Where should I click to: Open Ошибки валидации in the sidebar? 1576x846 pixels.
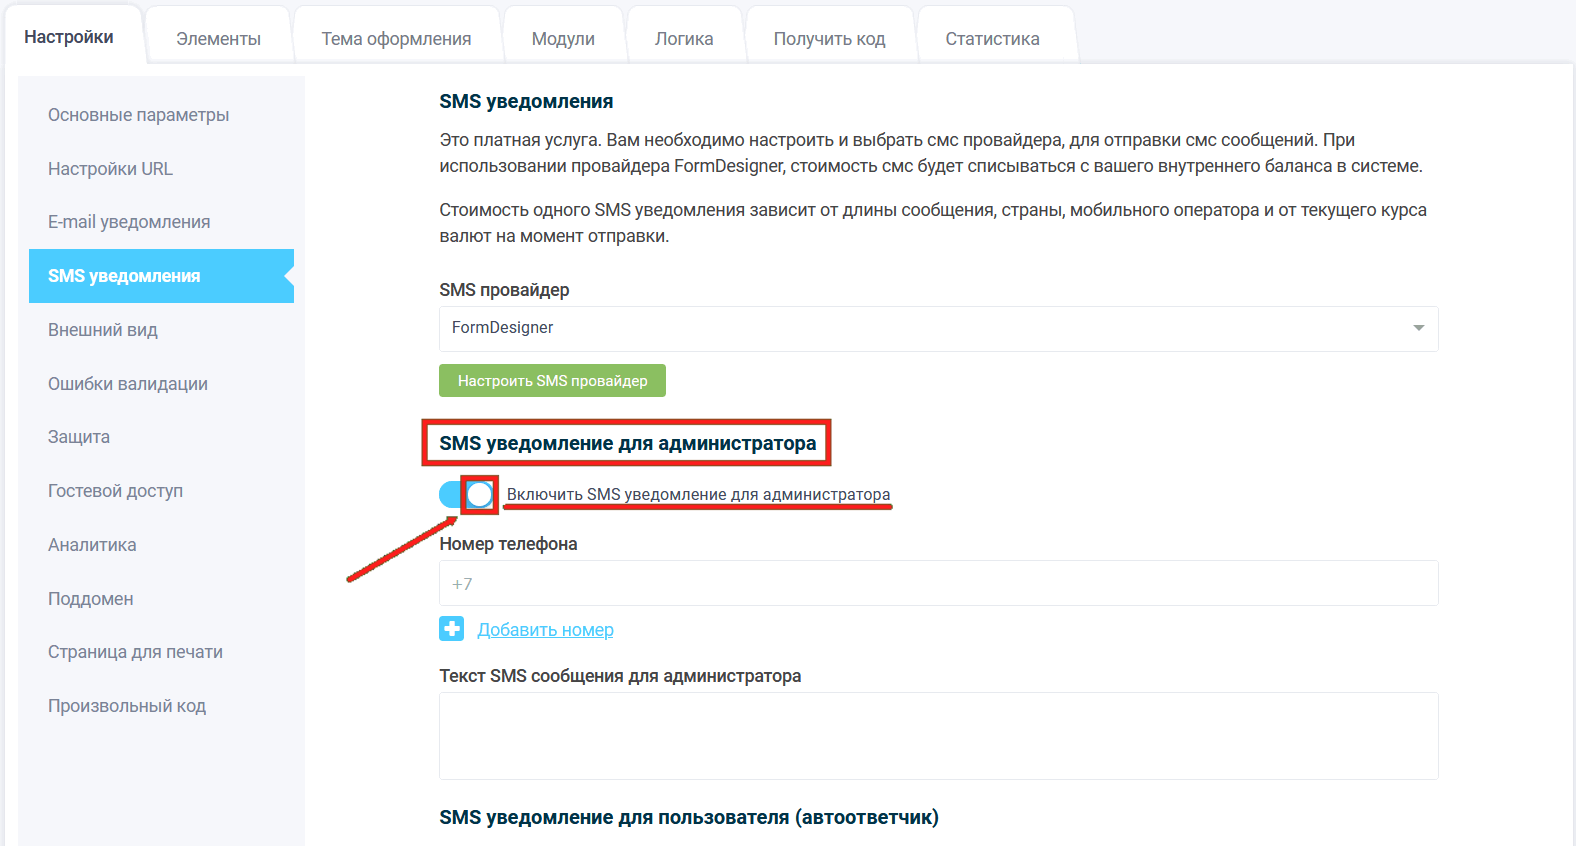click(x=128, y=384)
